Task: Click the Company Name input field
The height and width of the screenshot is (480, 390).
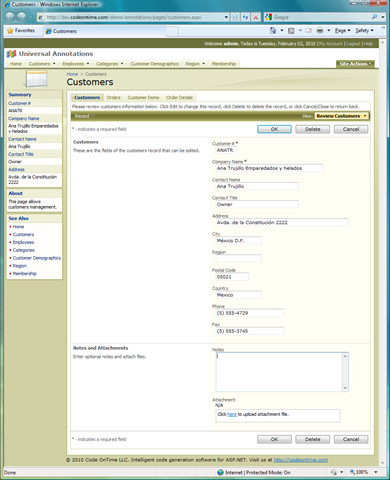Action: pyautogui.click(x=269, y=168)
